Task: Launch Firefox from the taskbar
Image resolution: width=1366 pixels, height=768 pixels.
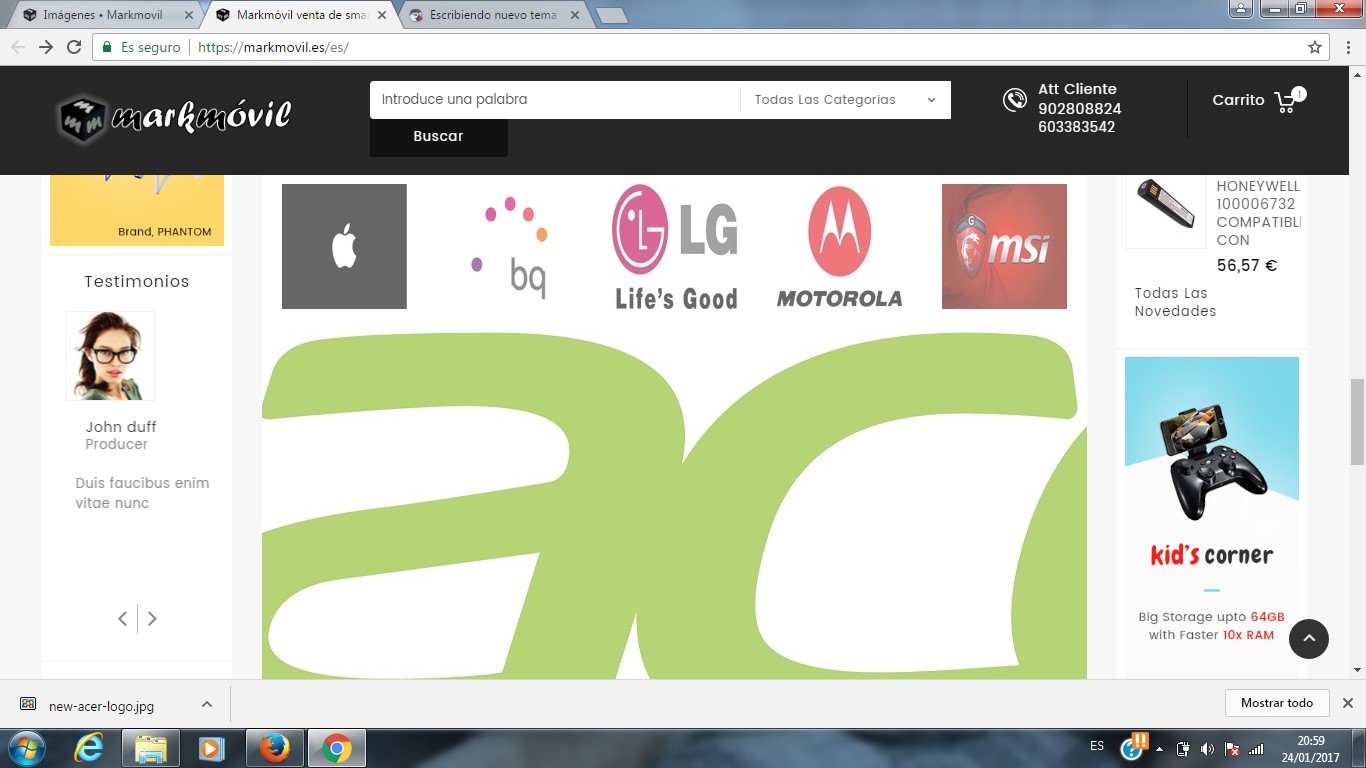Action: click(273, 748)
